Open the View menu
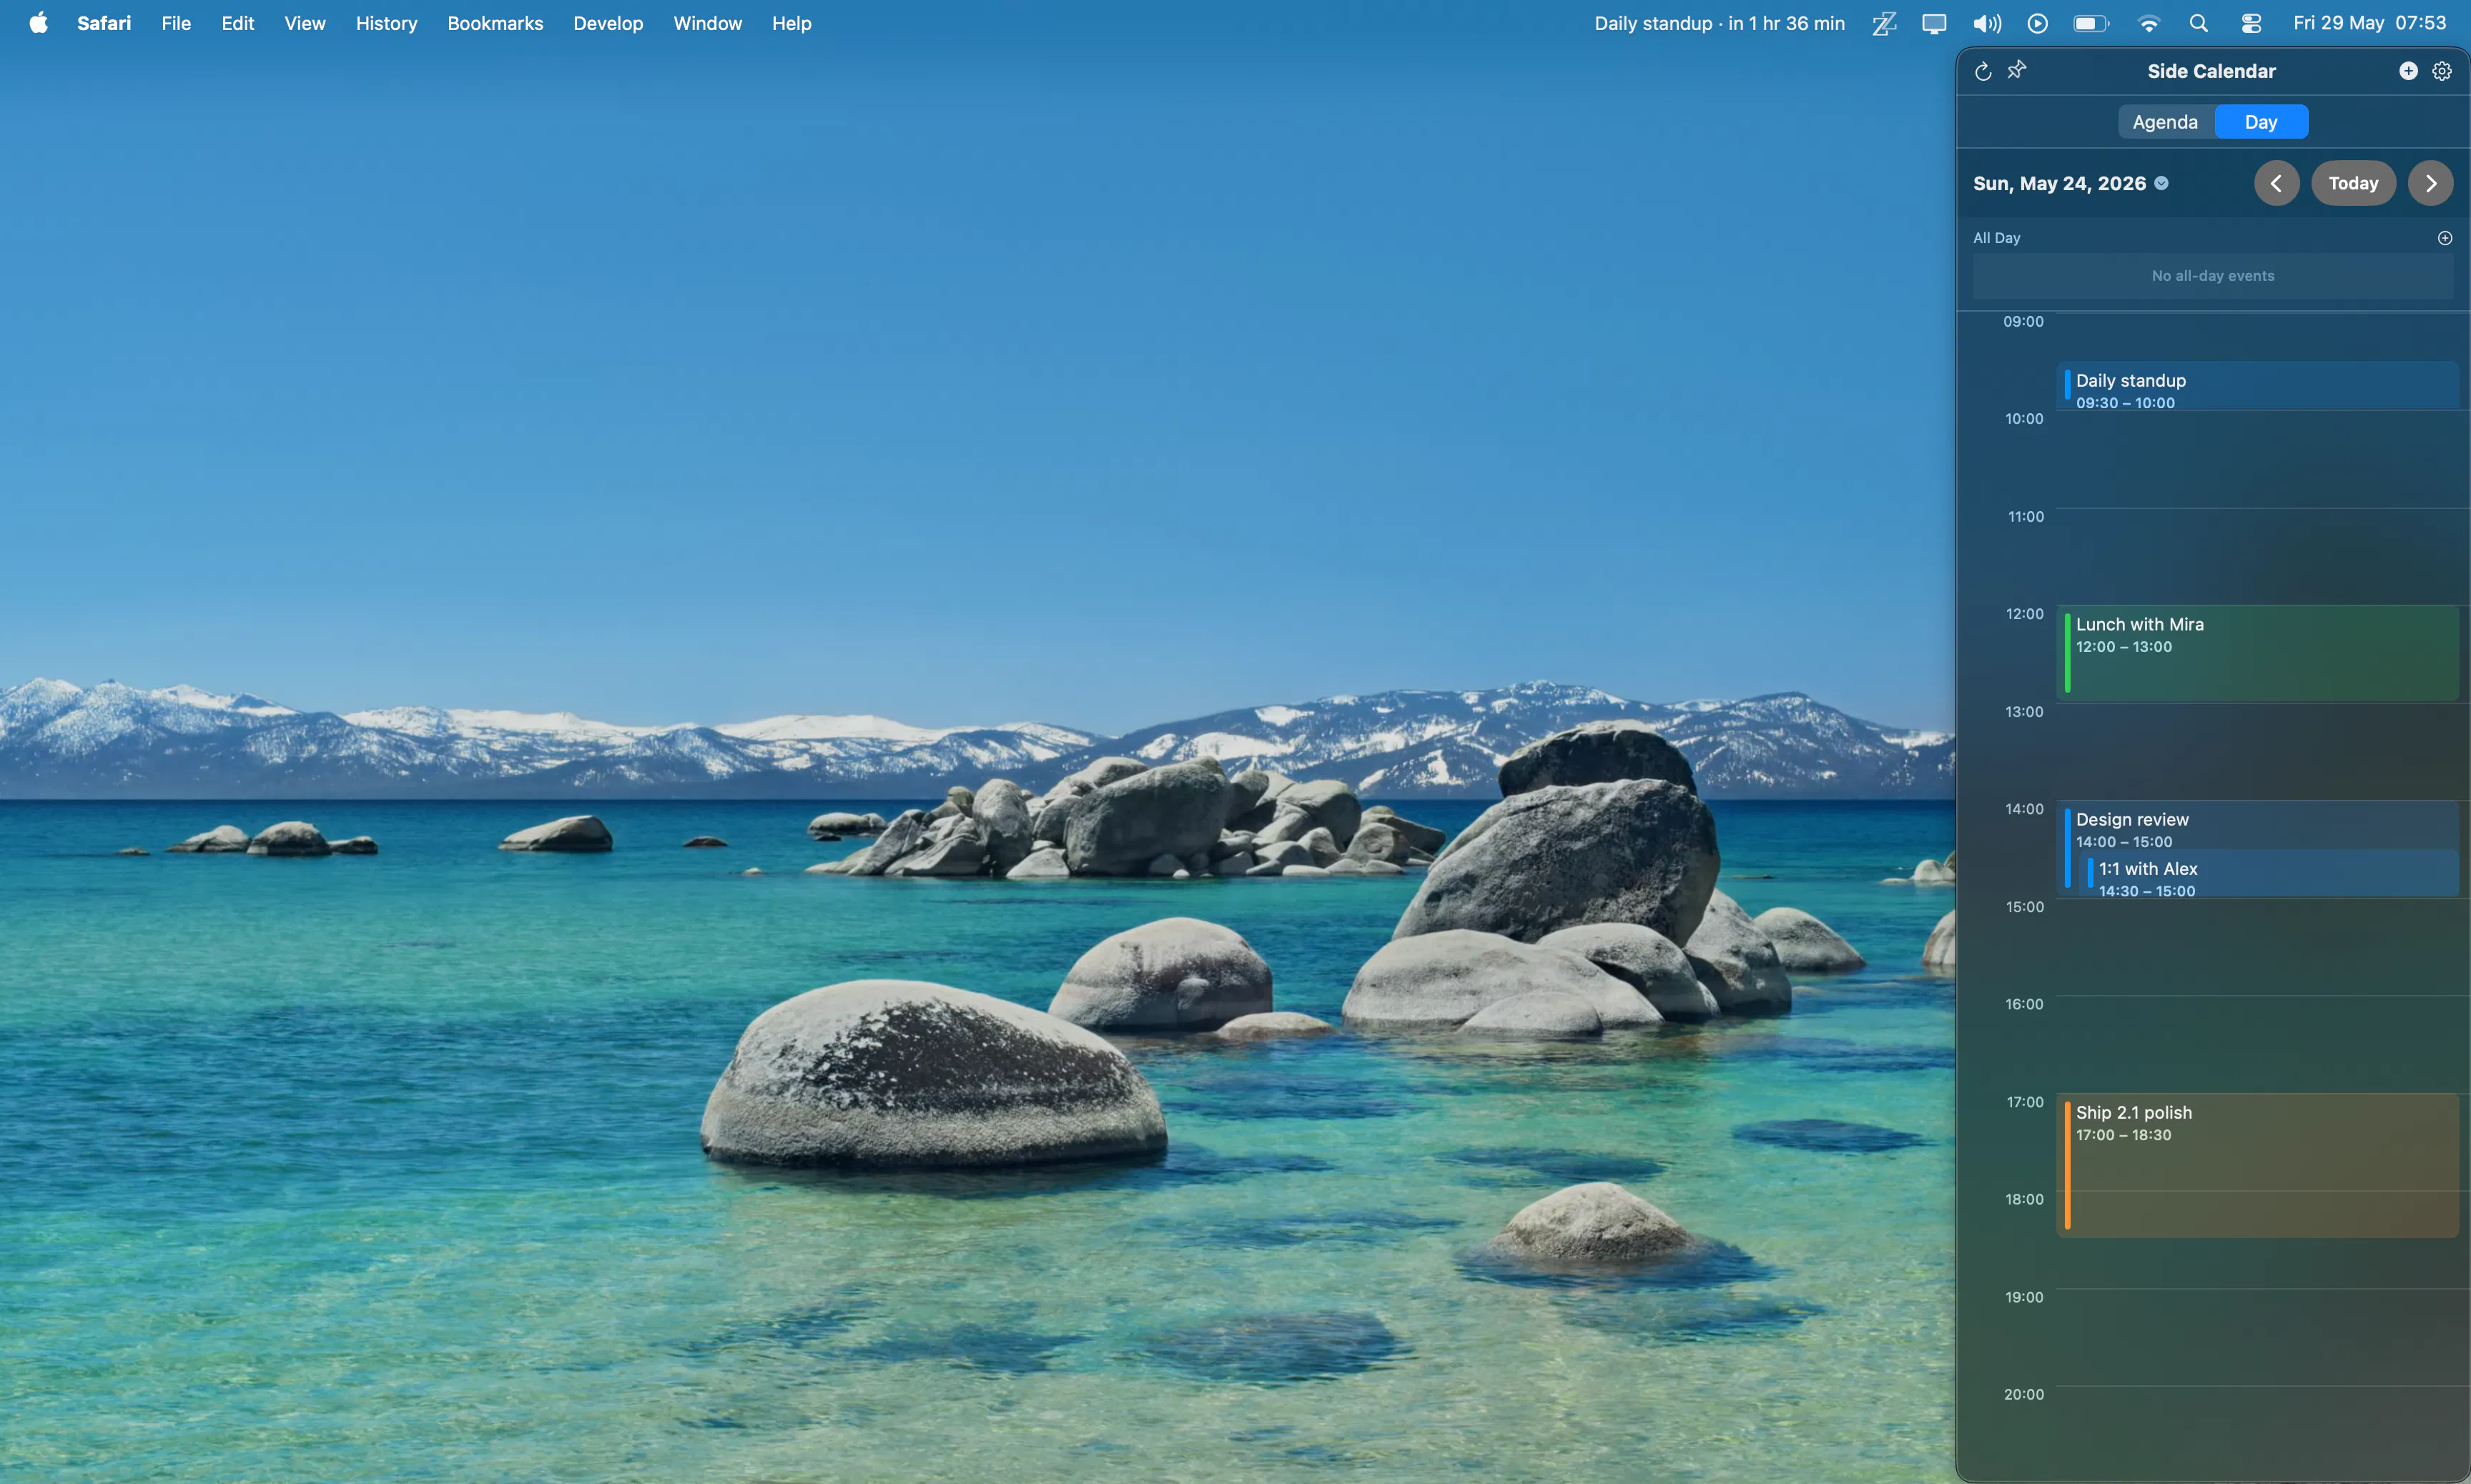 pyautogui.click(x=304, y=23)
